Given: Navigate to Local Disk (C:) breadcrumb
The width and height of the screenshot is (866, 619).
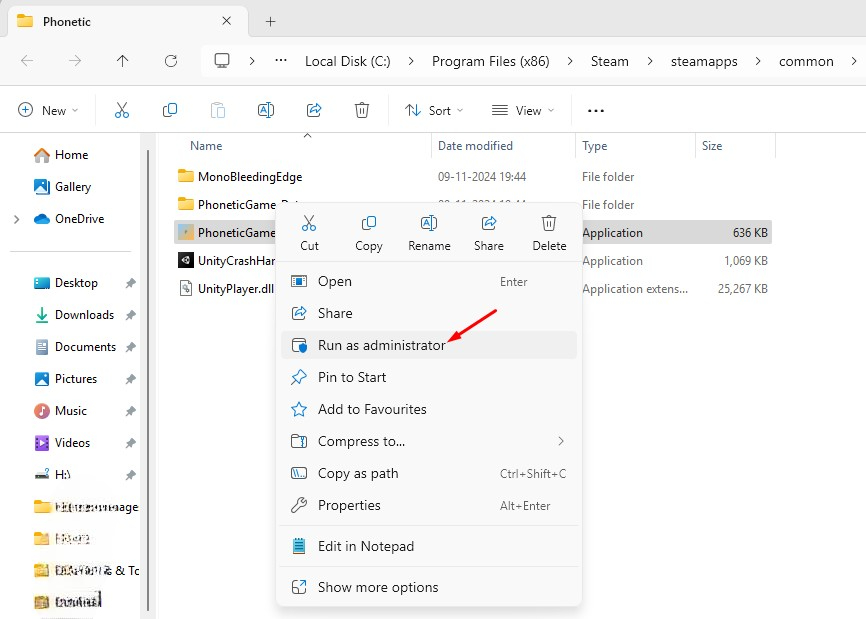Looking at the screenshot, I should point(347,61).
